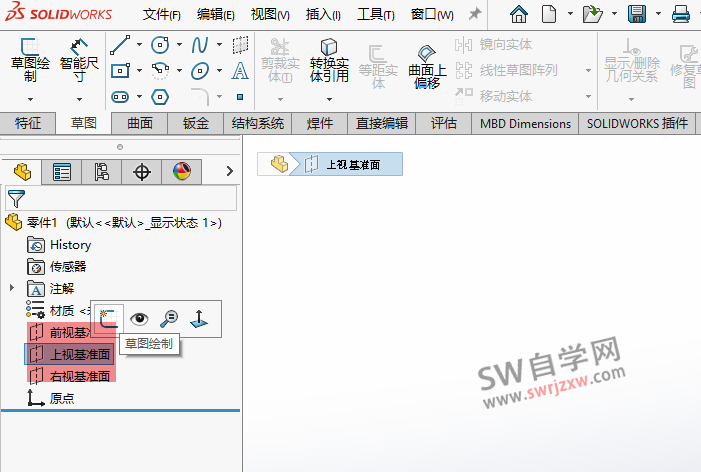Screen dimensions: 701x472
Task: Select 原点 origin in the tree
Action: (50, 398)
